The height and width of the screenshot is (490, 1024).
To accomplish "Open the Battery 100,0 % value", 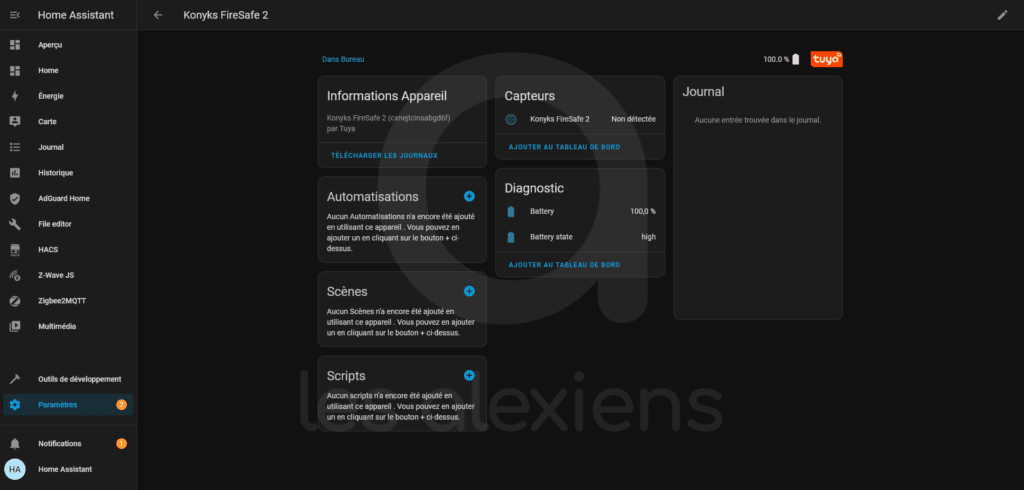I will 643,212.
